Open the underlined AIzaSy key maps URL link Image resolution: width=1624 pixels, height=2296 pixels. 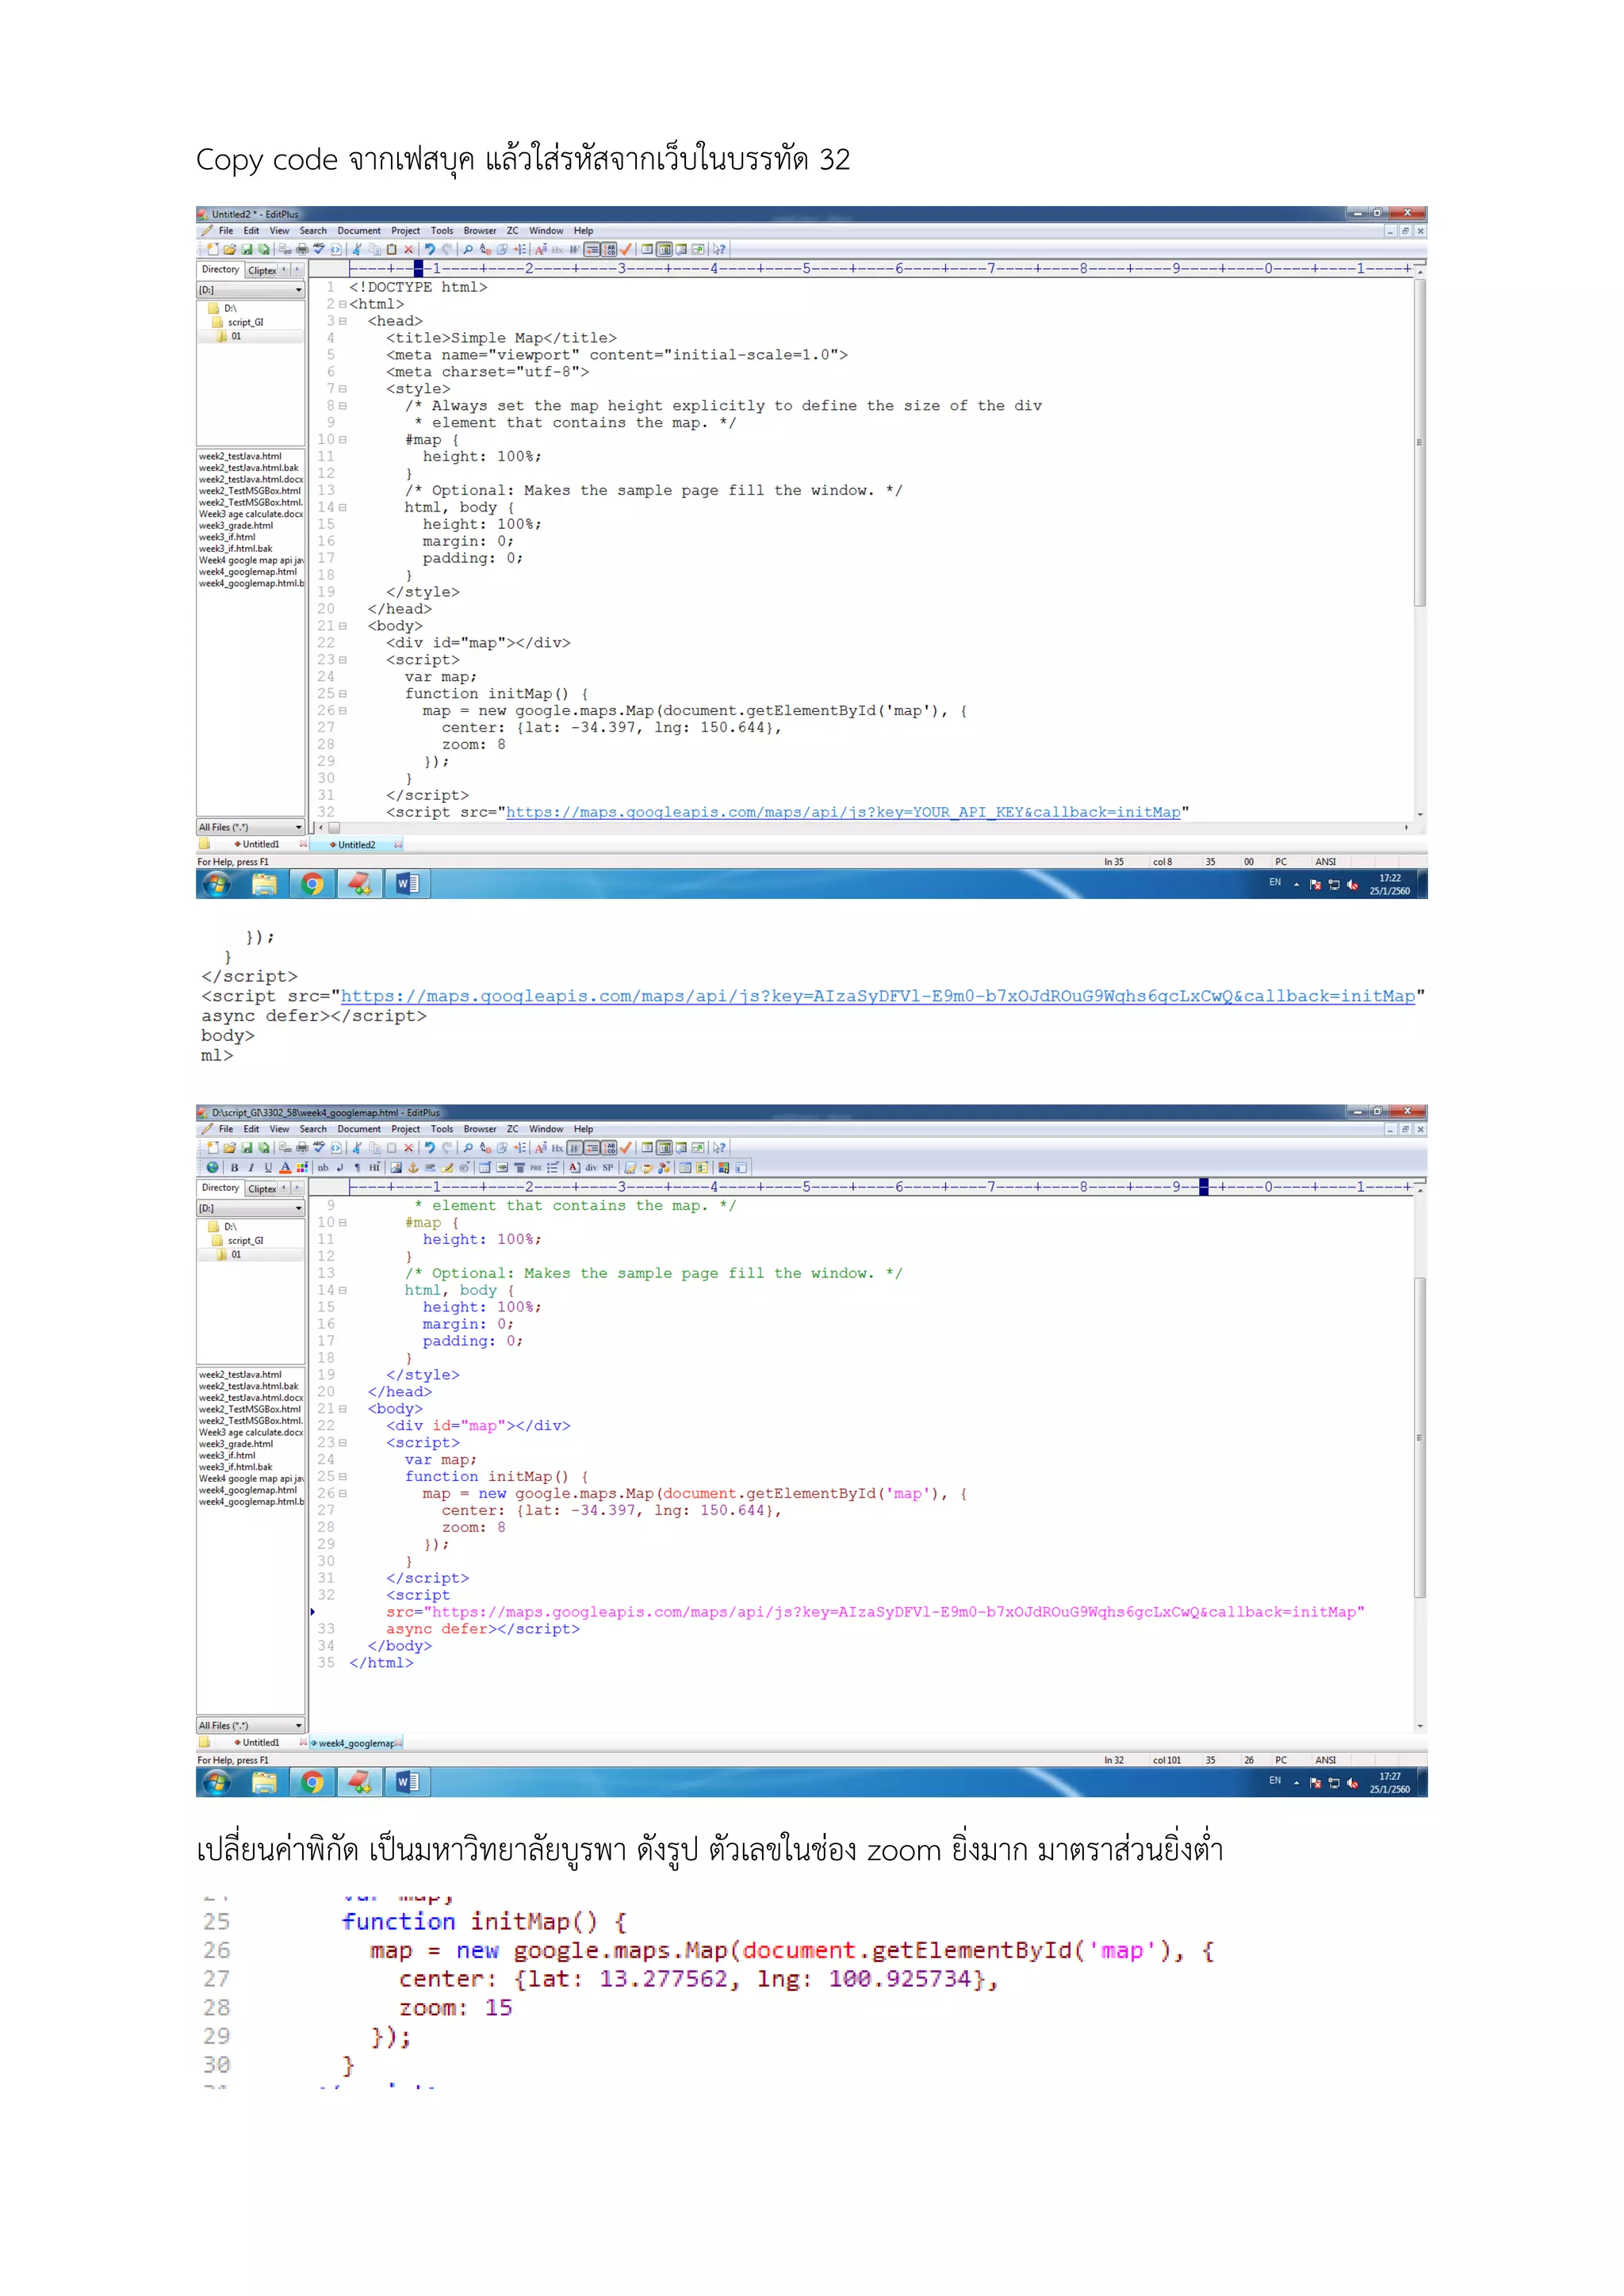point(877,996)
